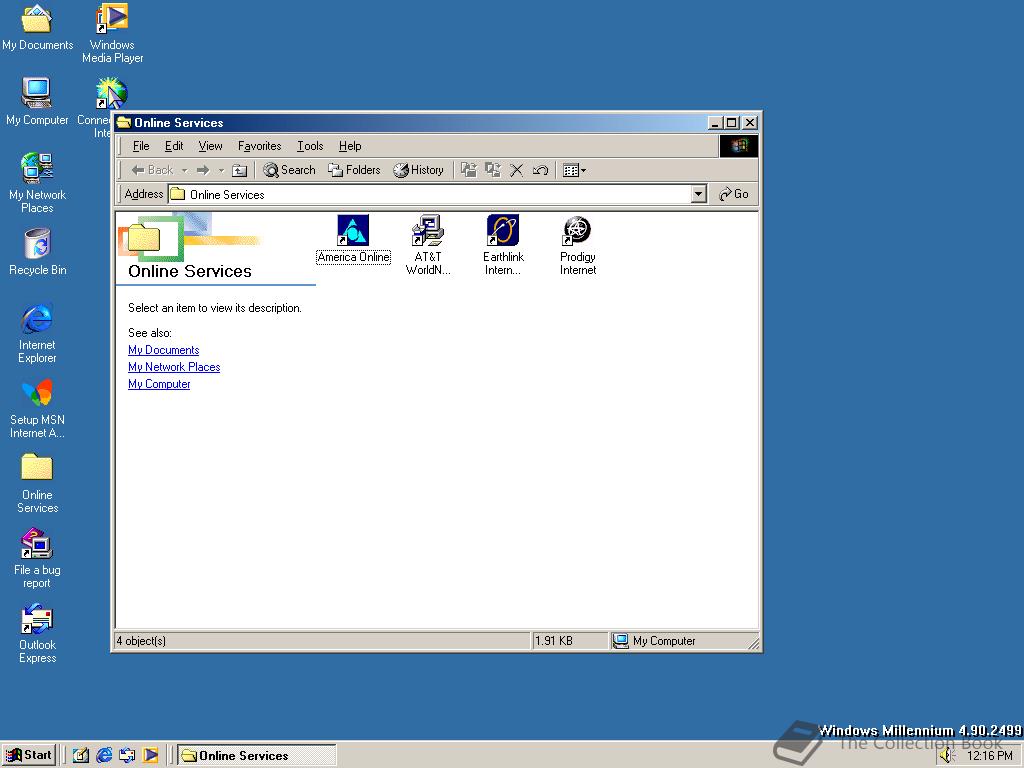Select Windows Media Player desktop icon
This screenshot has width=1024, height=768.
click(112, 33)
